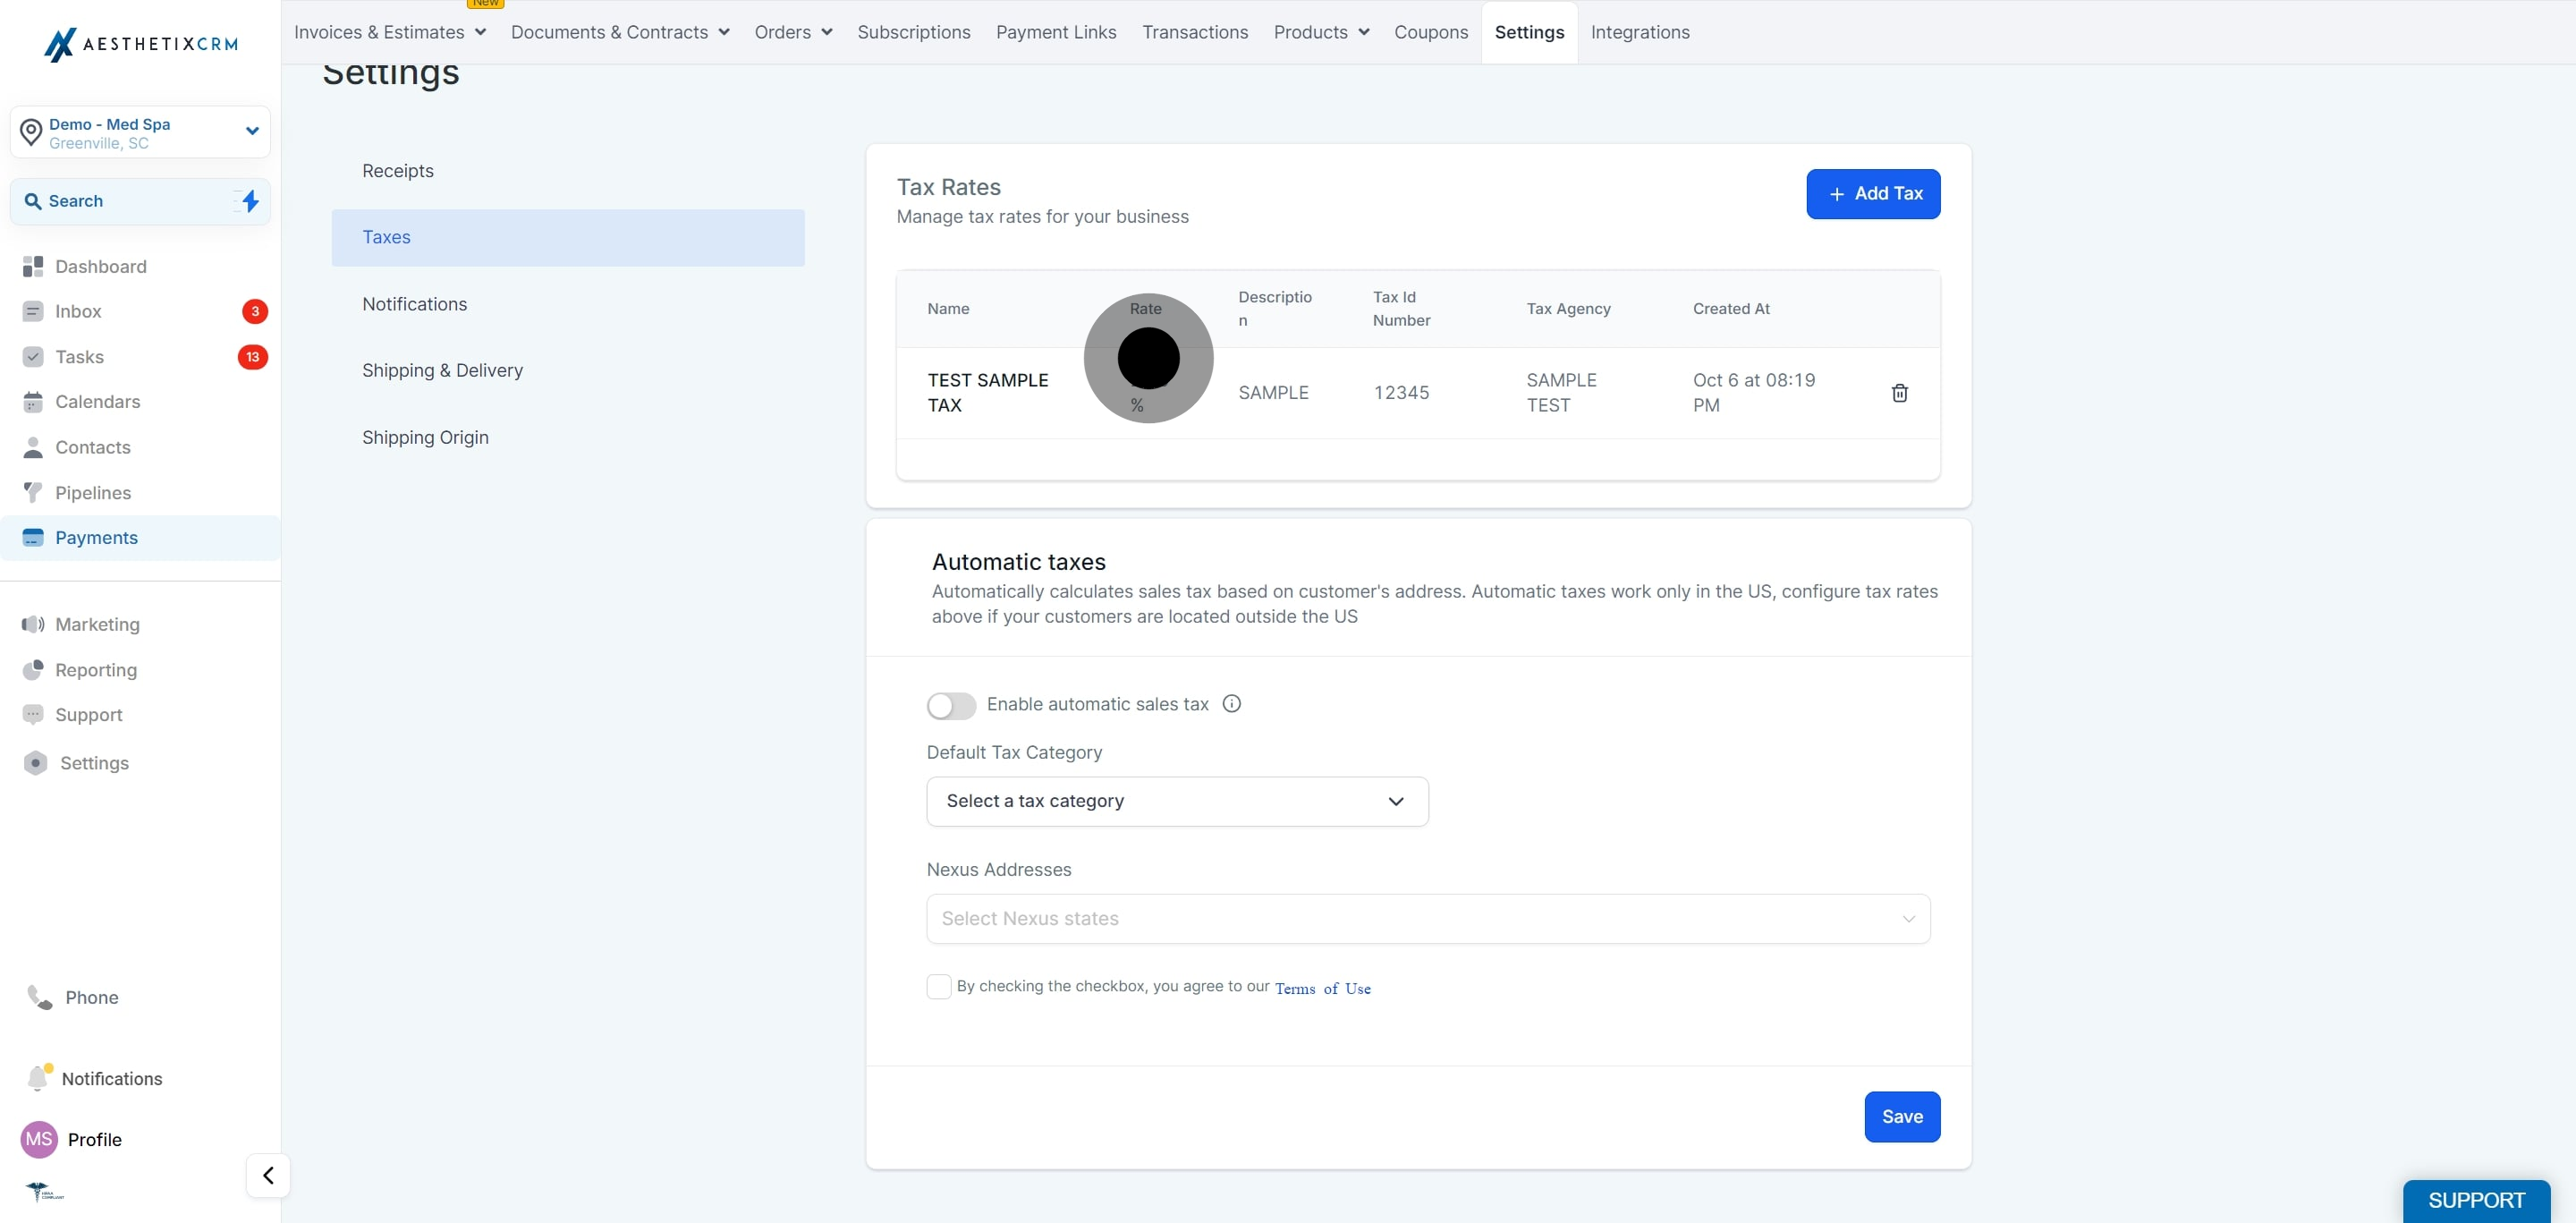Expand the Products menu
Viewport: 2576px width, 1223px height.
point(1321,32)
